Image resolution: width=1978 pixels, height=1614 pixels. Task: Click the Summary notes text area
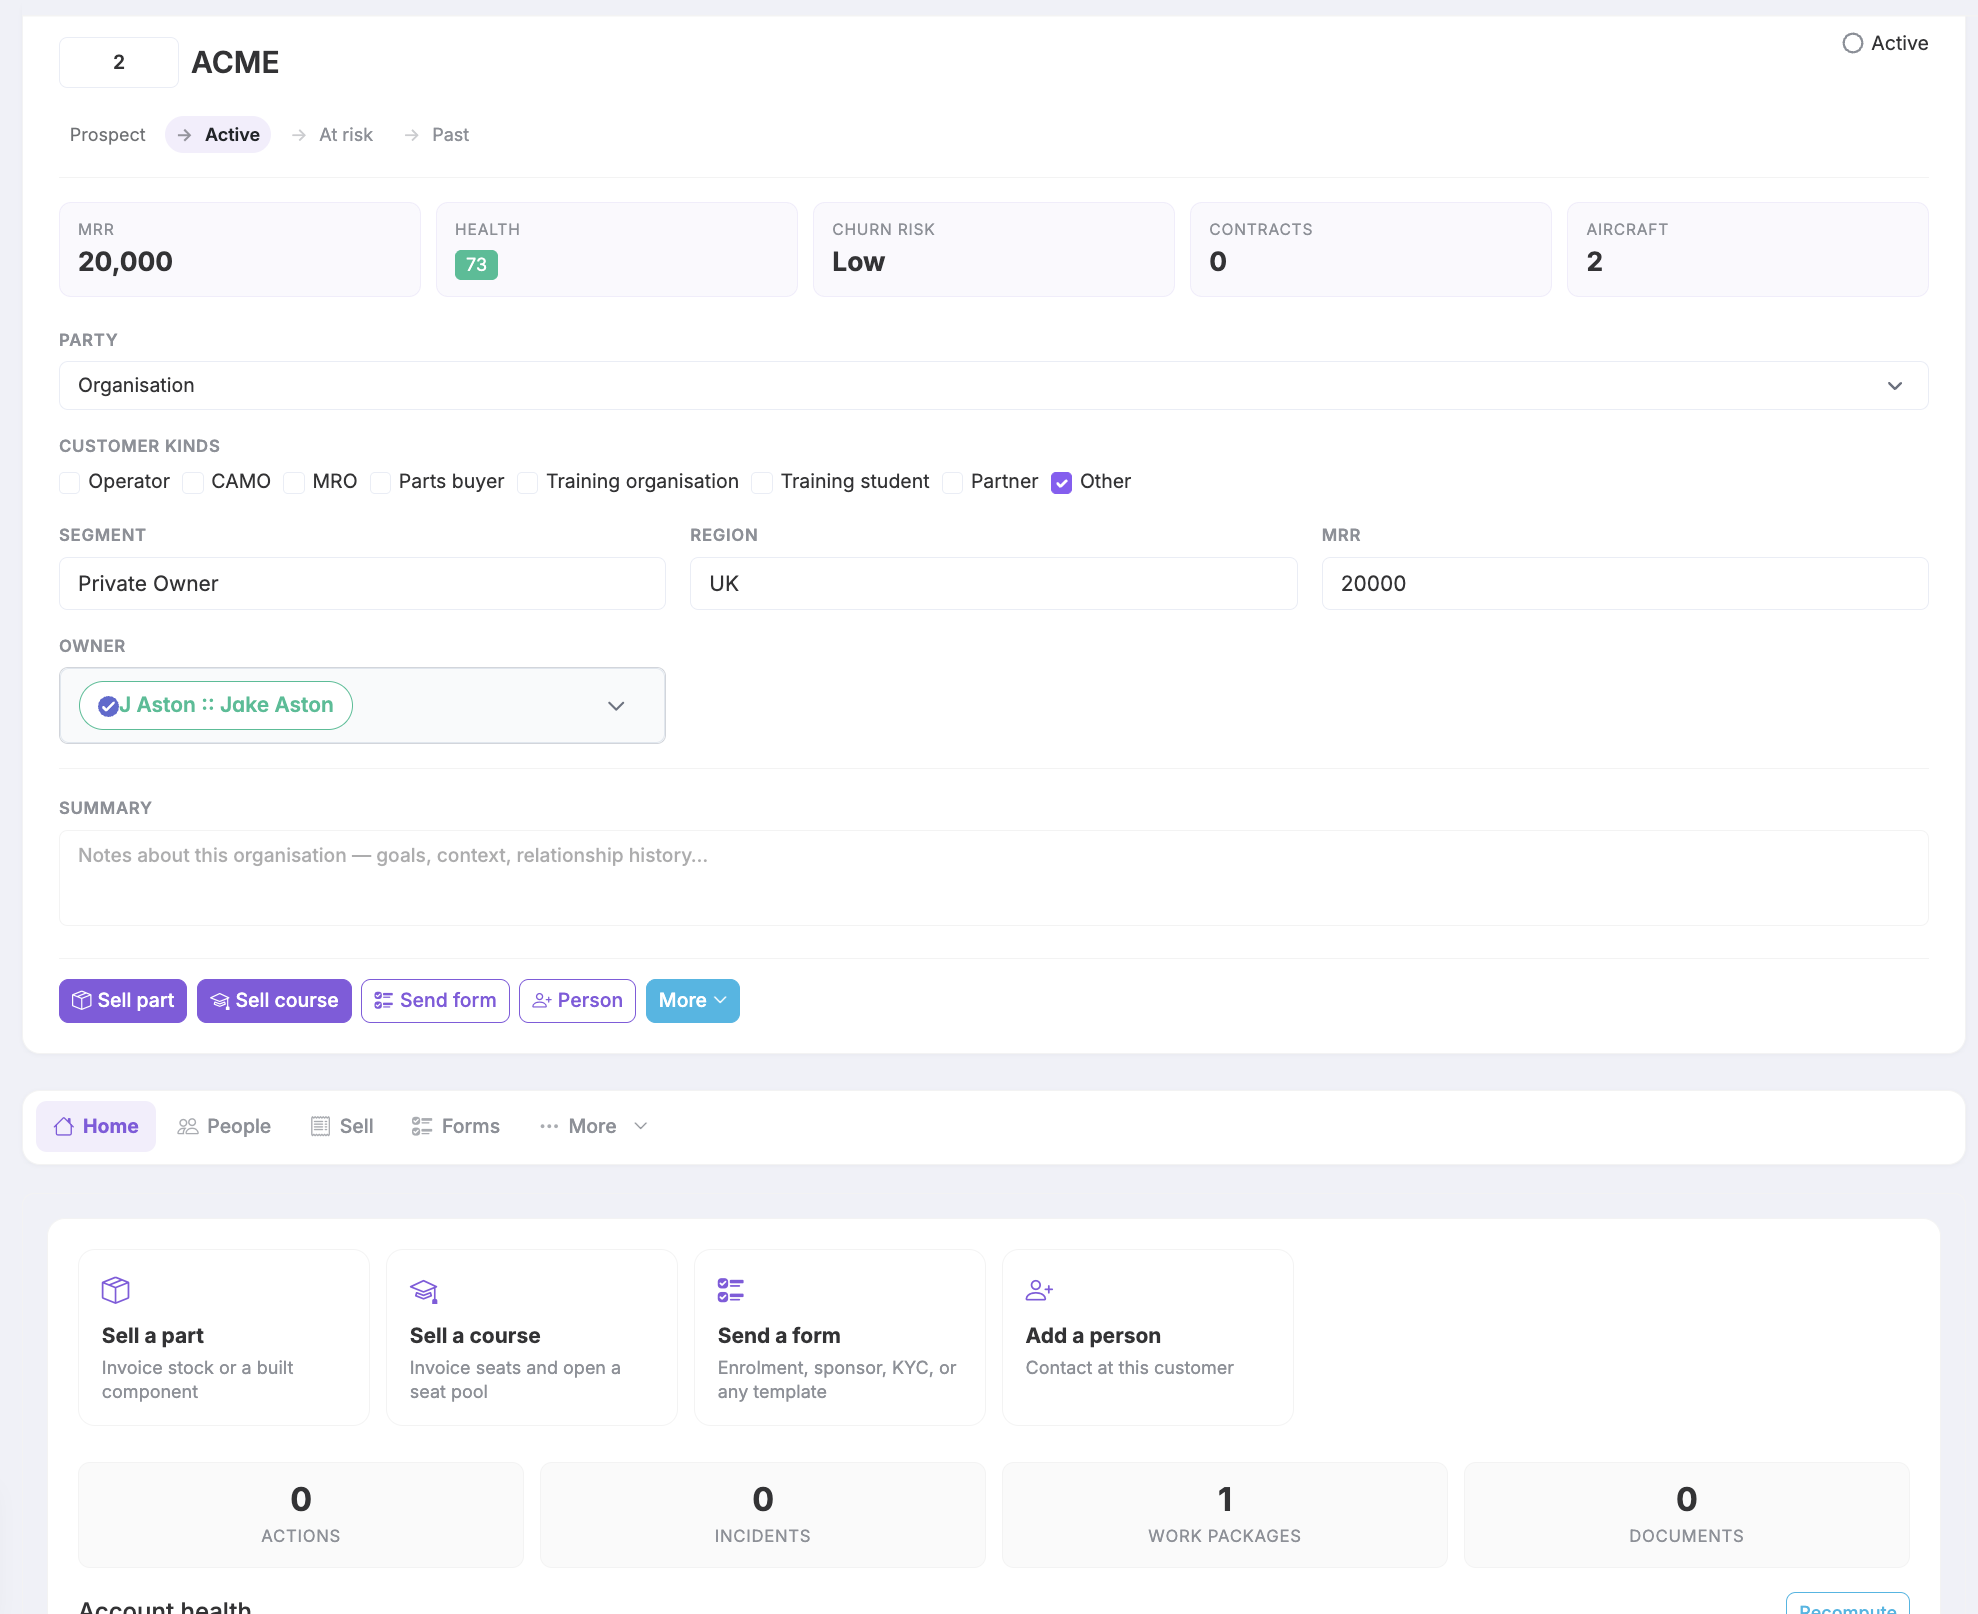pos(993,878)
